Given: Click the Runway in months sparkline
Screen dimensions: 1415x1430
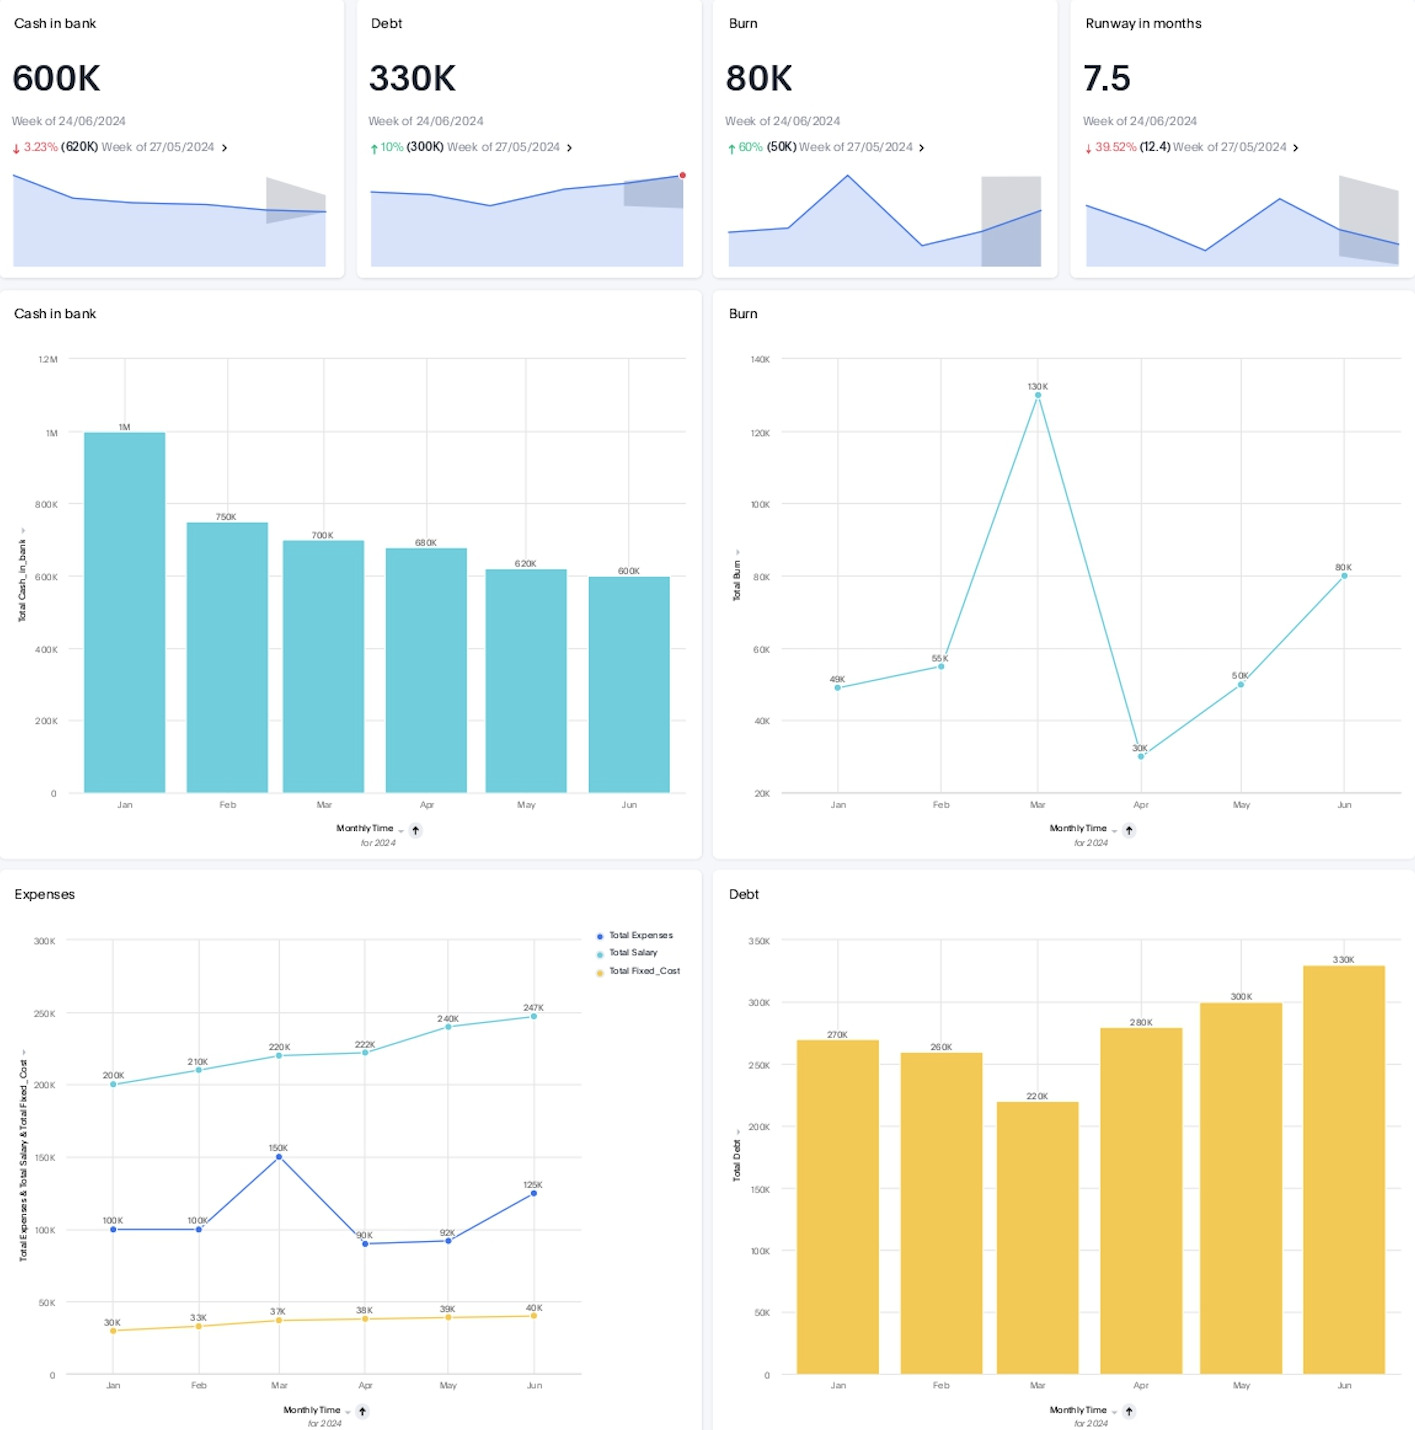Looking at the screenshot, I should pyautogui.click(x=1242, y=220).
